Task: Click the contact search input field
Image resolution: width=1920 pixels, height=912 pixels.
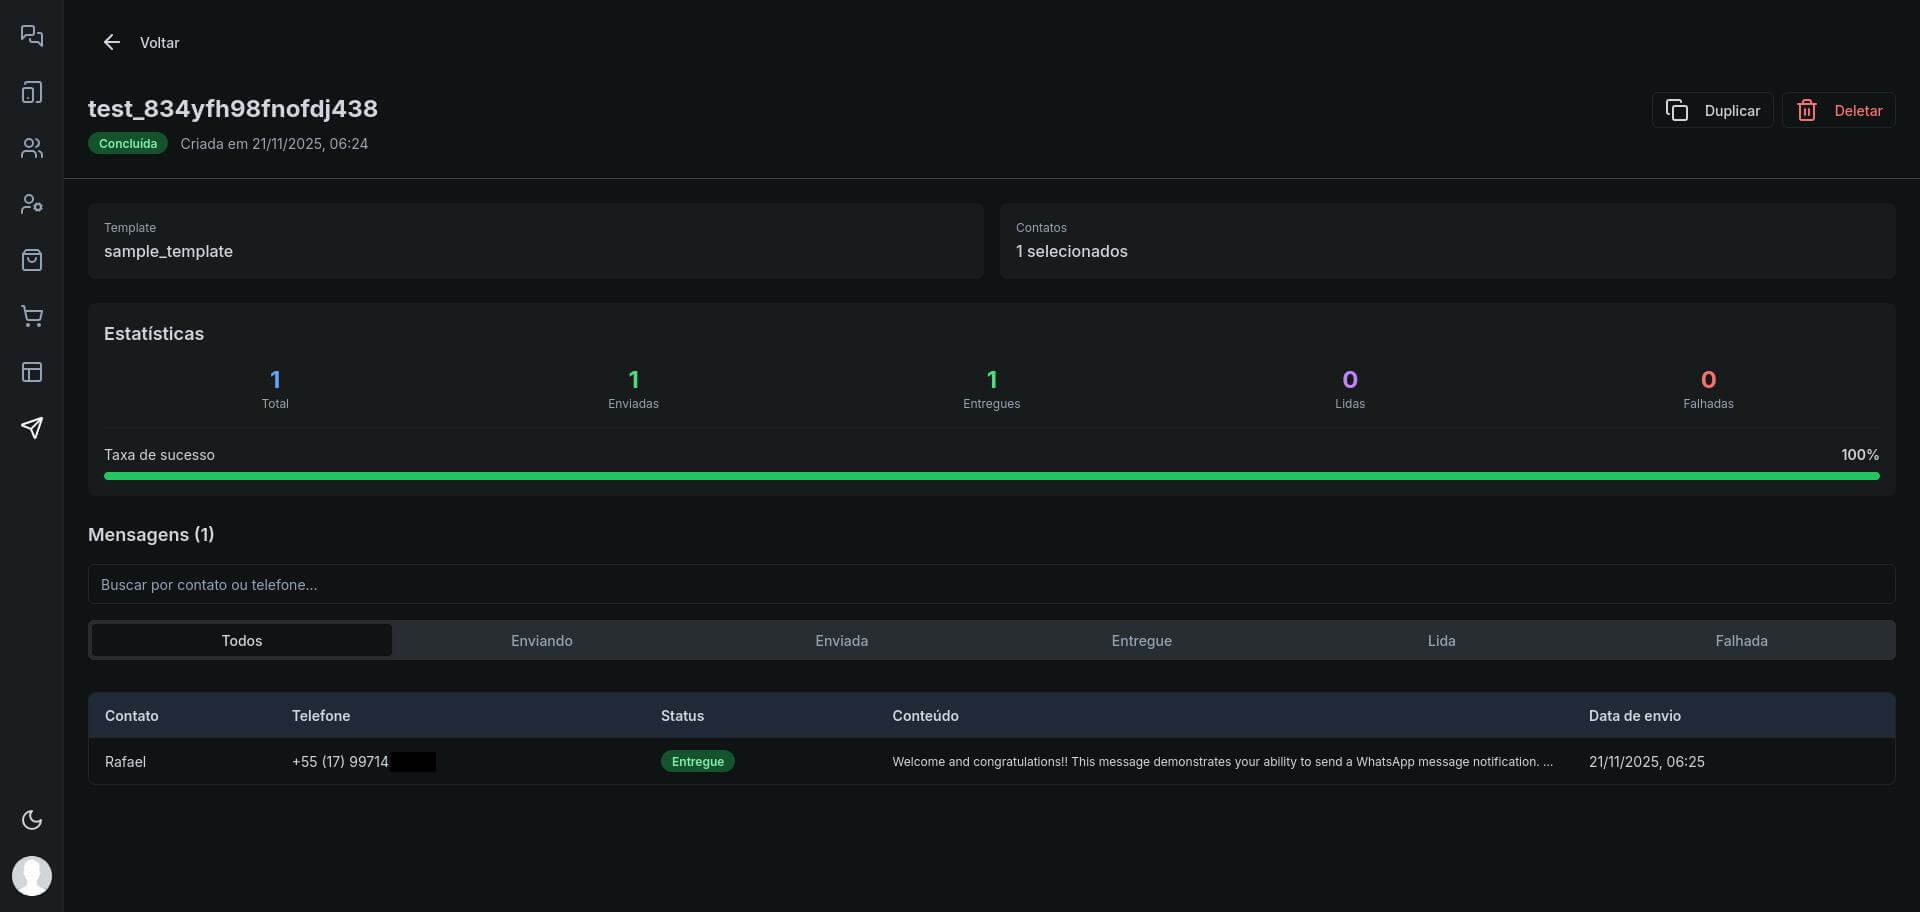Action: pos(990,584)
